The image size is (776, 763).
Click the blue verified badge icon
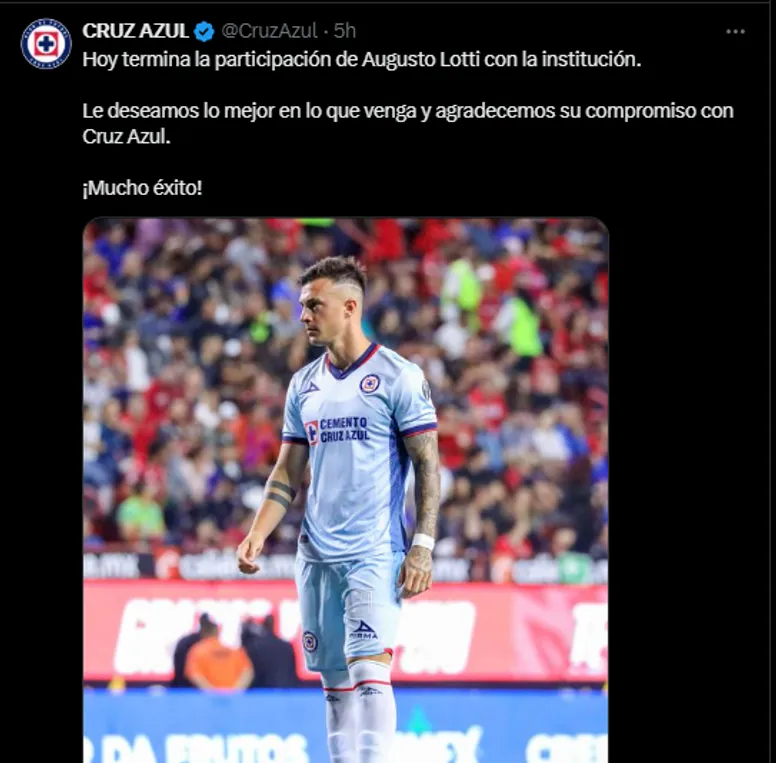[x=204, y=32]
